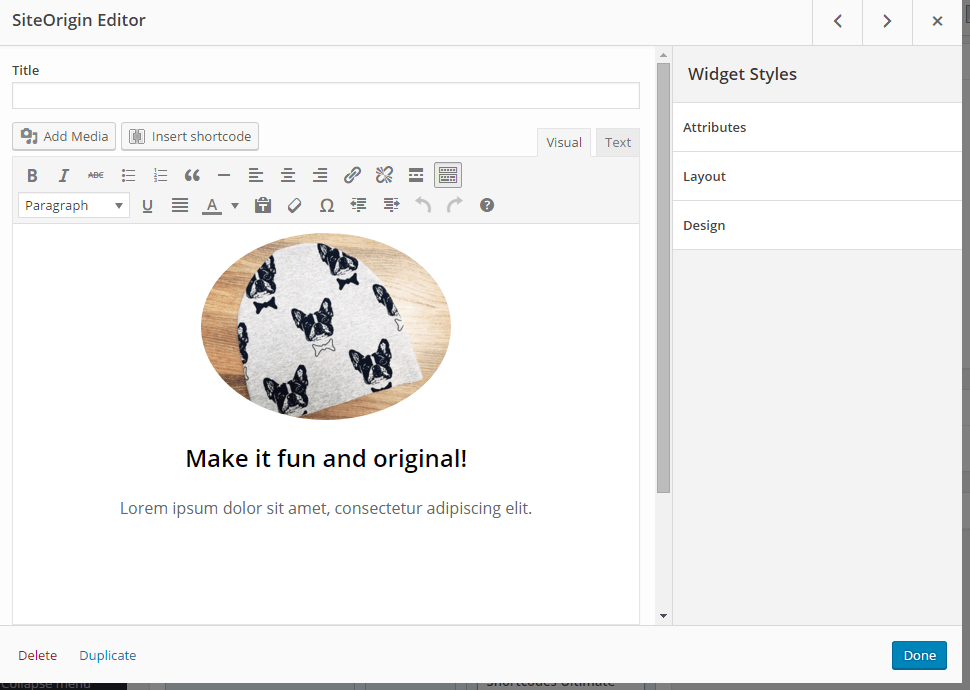Apply italic formatting
Viewport: 970px width, 690px height.
63,175
